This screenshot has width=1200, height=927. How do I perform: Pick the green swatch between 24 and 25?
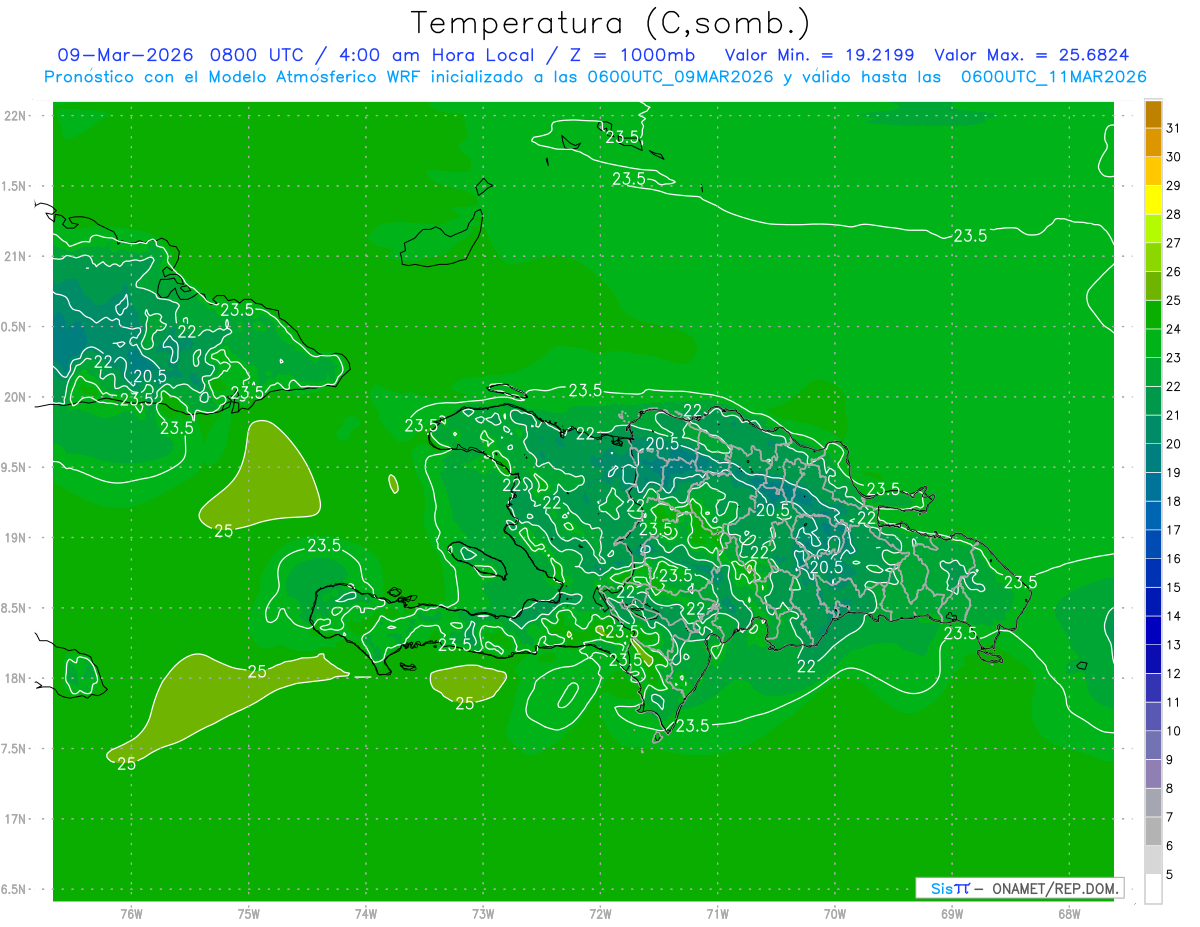(1153, 315)
